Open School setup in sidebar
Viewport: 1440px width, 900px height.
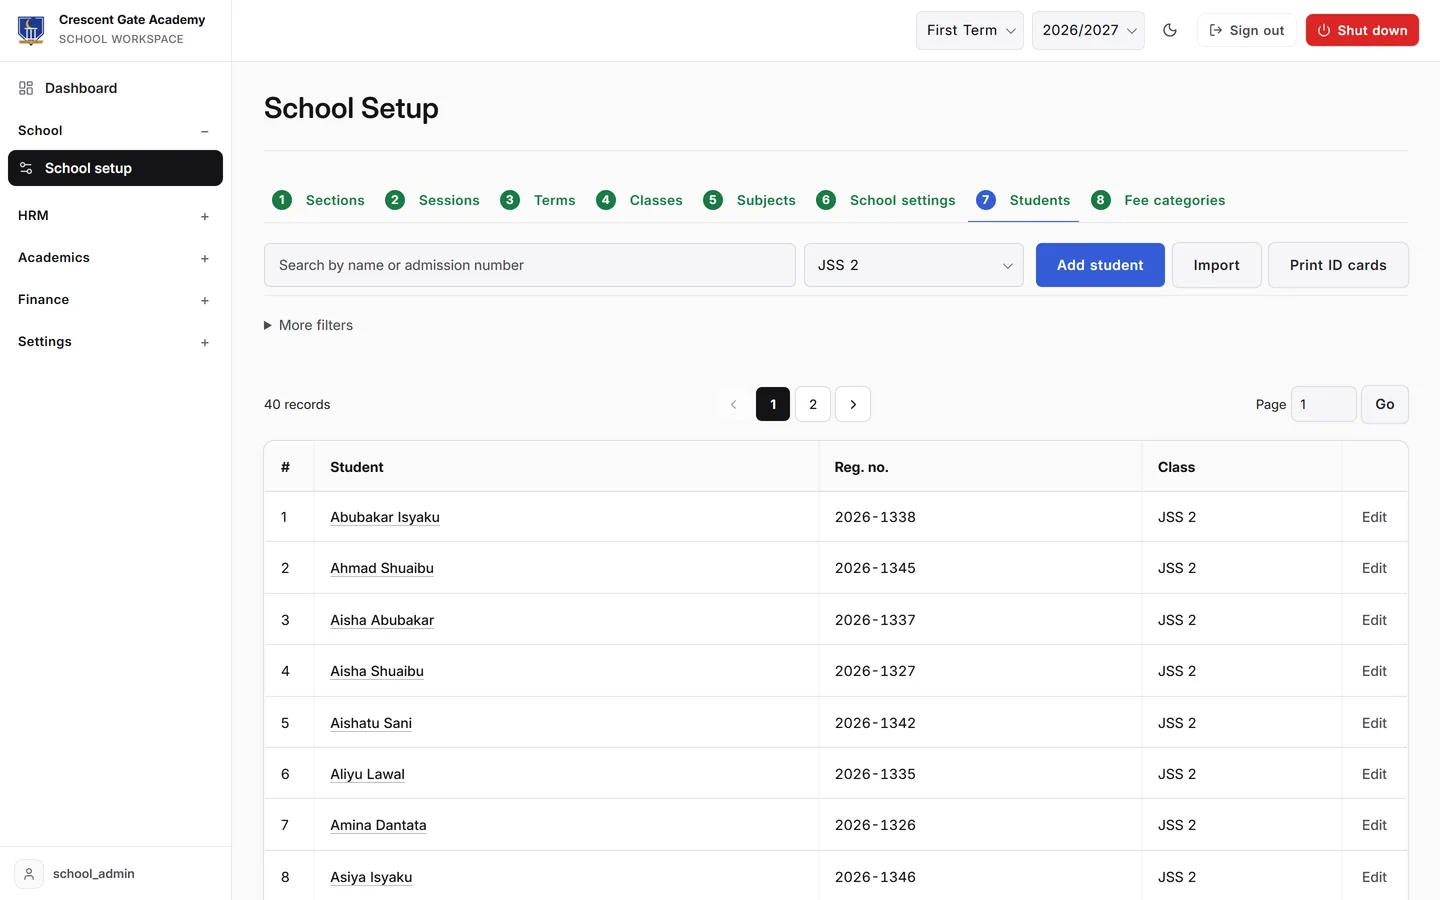(115, 168)
